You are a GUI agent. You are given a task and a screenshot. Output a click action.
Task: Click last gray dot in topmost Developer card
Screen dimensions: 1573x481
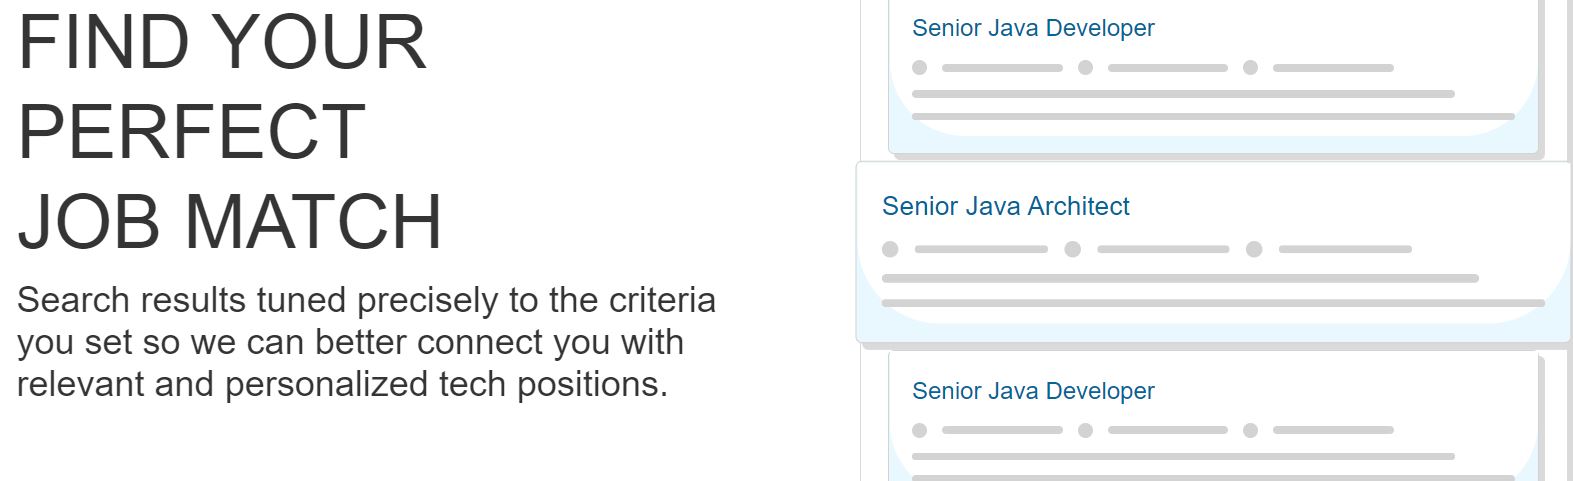(1250, 68)
